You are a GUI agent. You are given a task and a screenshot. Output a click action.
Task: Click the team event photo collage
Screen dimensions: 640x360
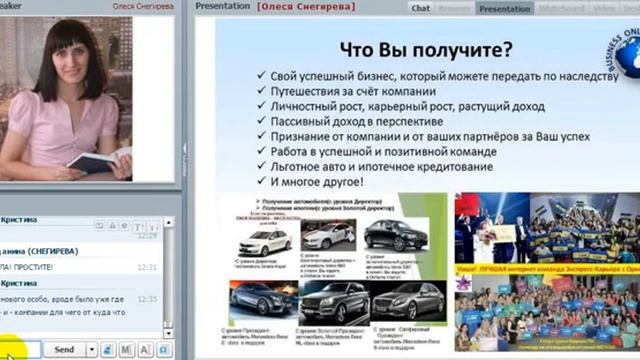547,272
